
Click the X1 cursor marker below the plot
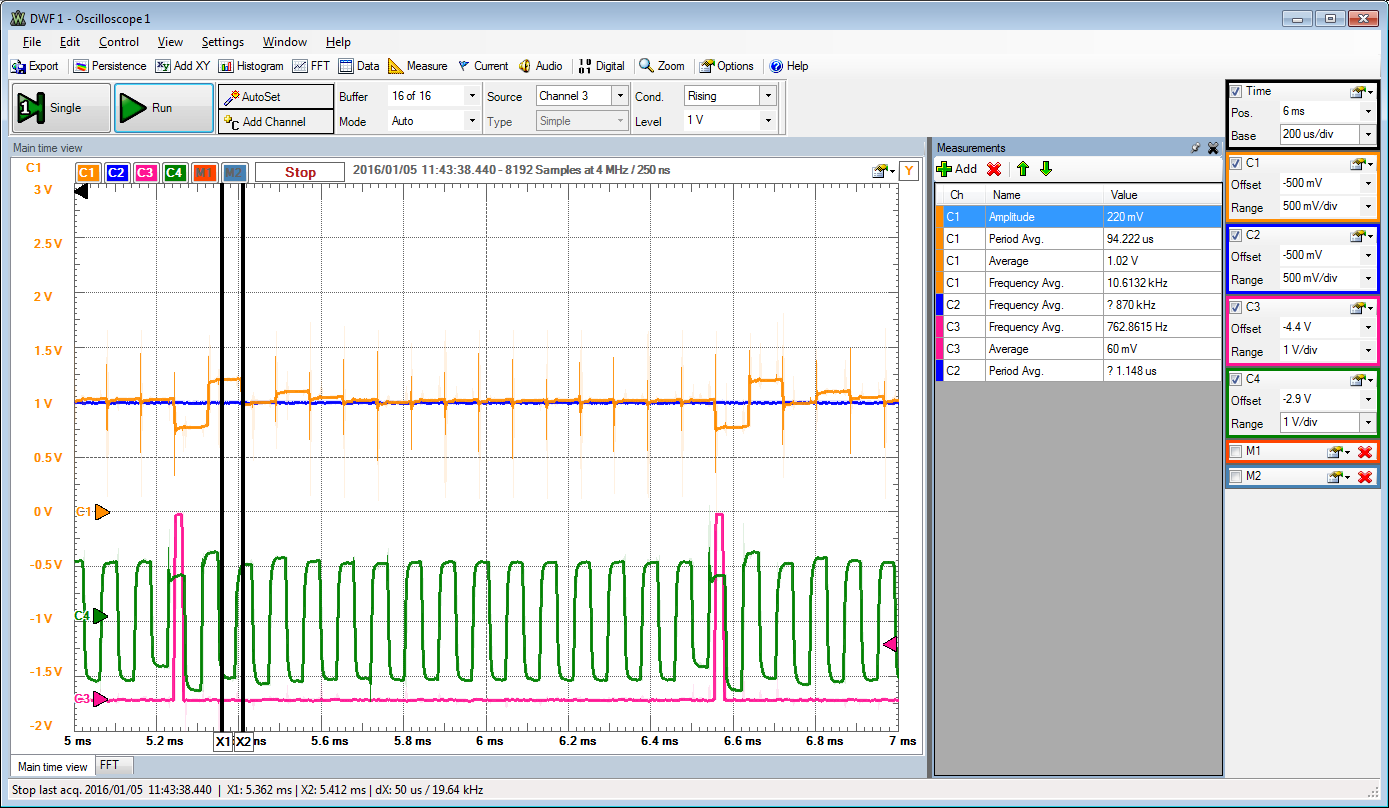(225, 741)
